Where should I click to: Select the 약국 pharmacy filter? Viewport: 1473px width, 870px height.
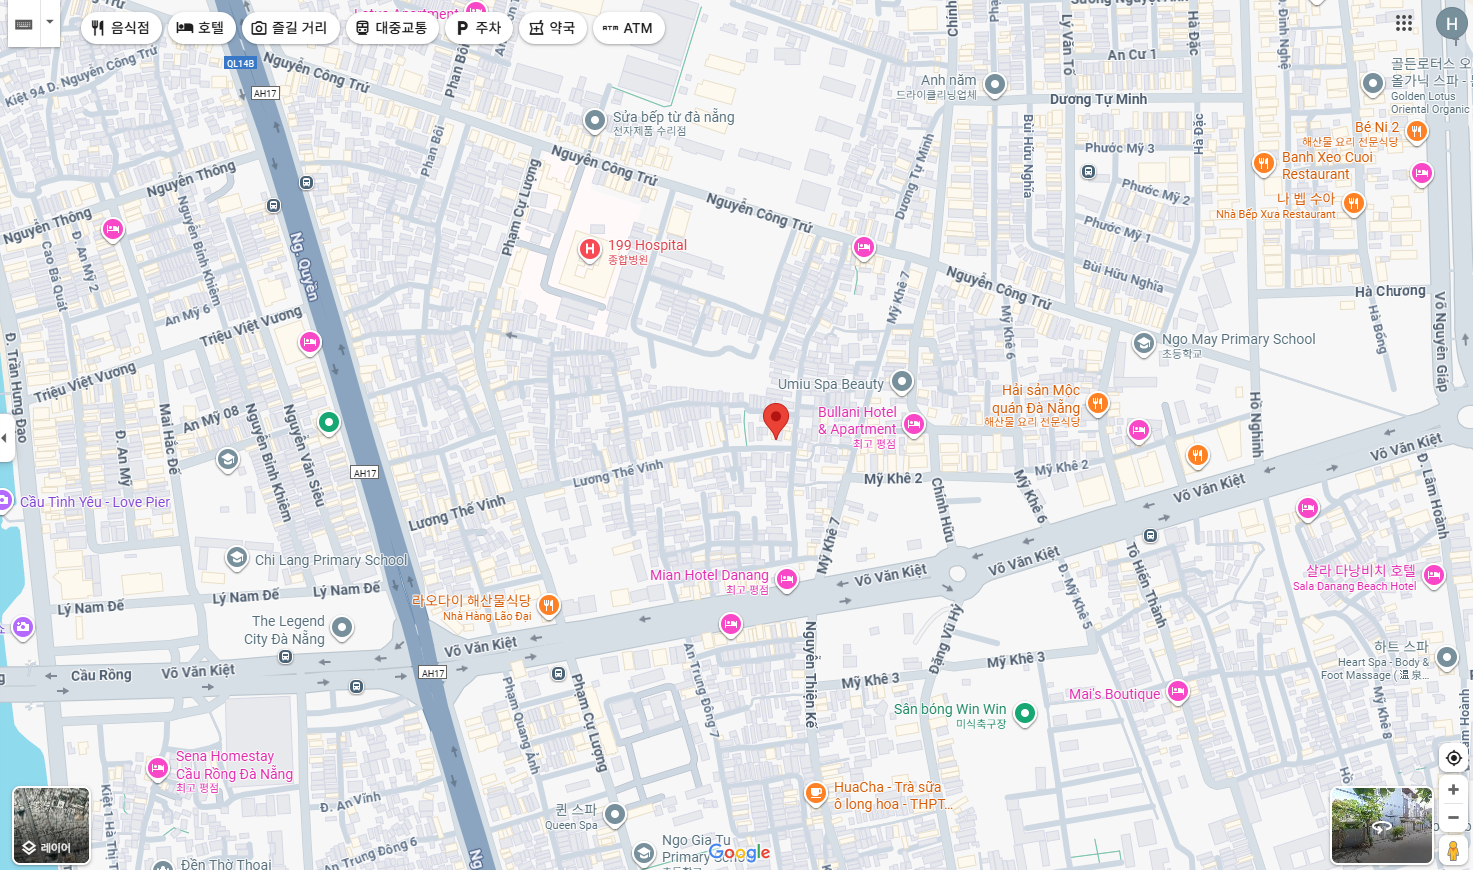point(552,28)
